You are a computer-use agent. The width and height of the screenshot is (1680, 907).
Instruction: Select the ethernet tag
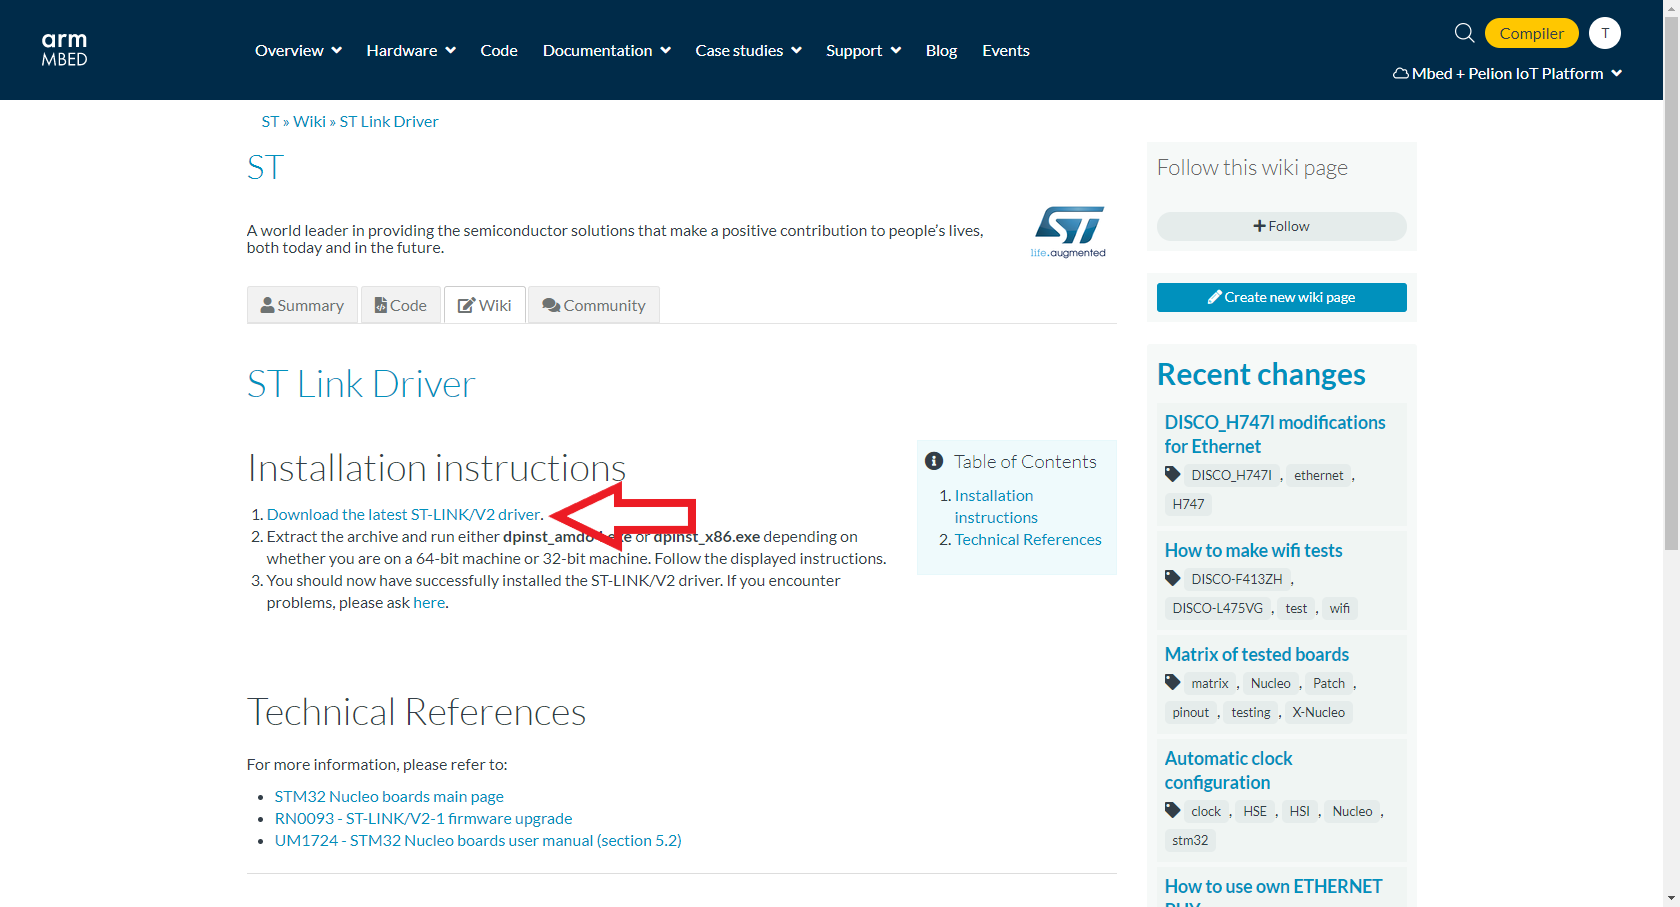point(1319,475)
